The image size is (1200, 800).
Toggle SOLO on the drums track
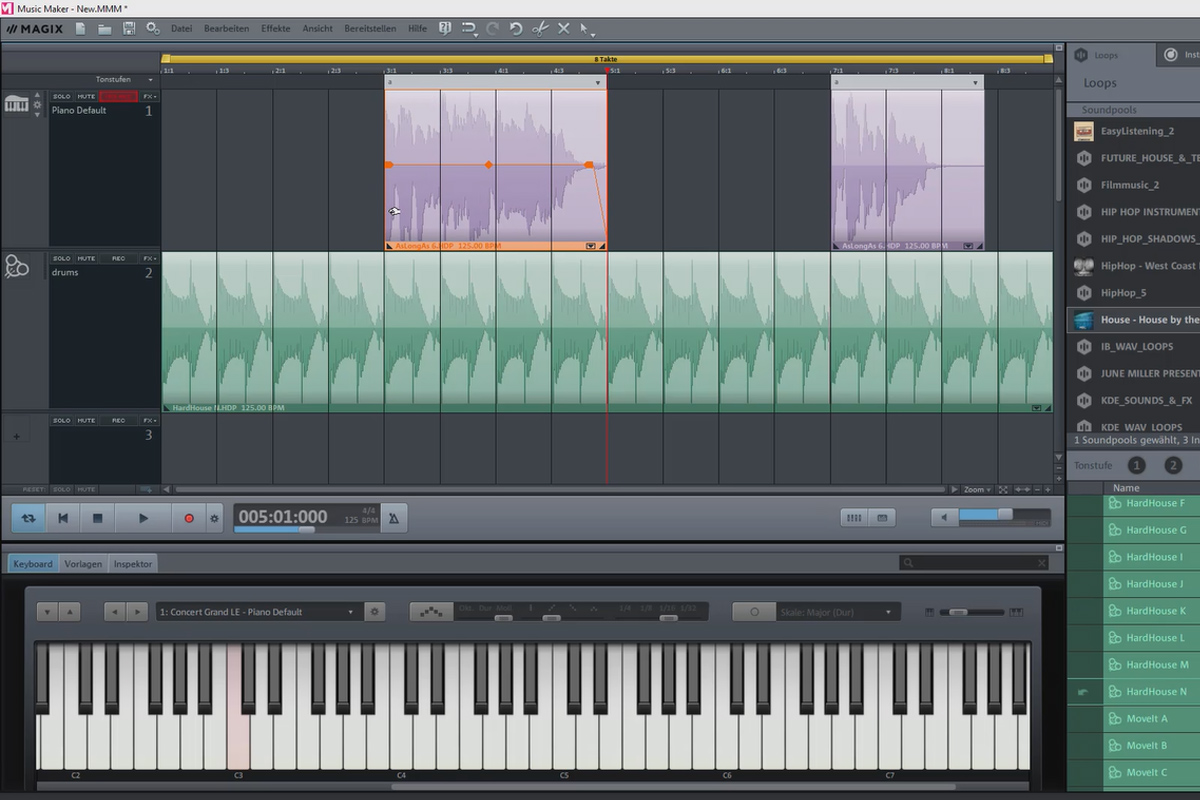click(61, 258)
